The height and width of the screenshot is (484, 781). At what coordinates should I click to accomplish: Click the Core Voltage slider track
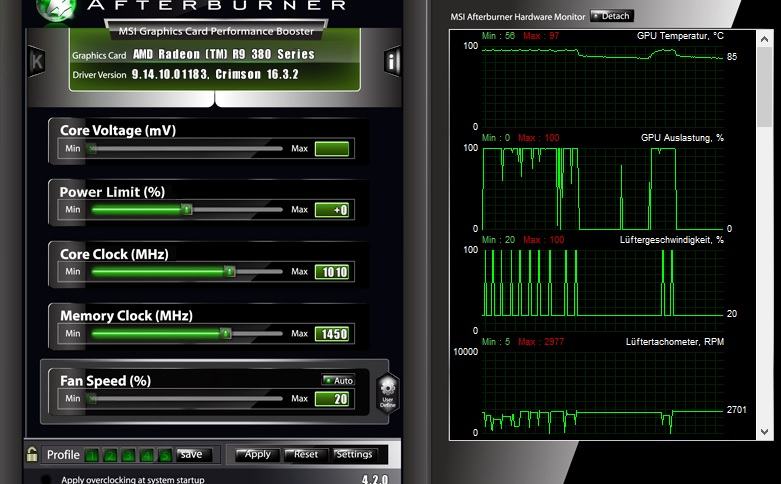[x=187, y=148]
